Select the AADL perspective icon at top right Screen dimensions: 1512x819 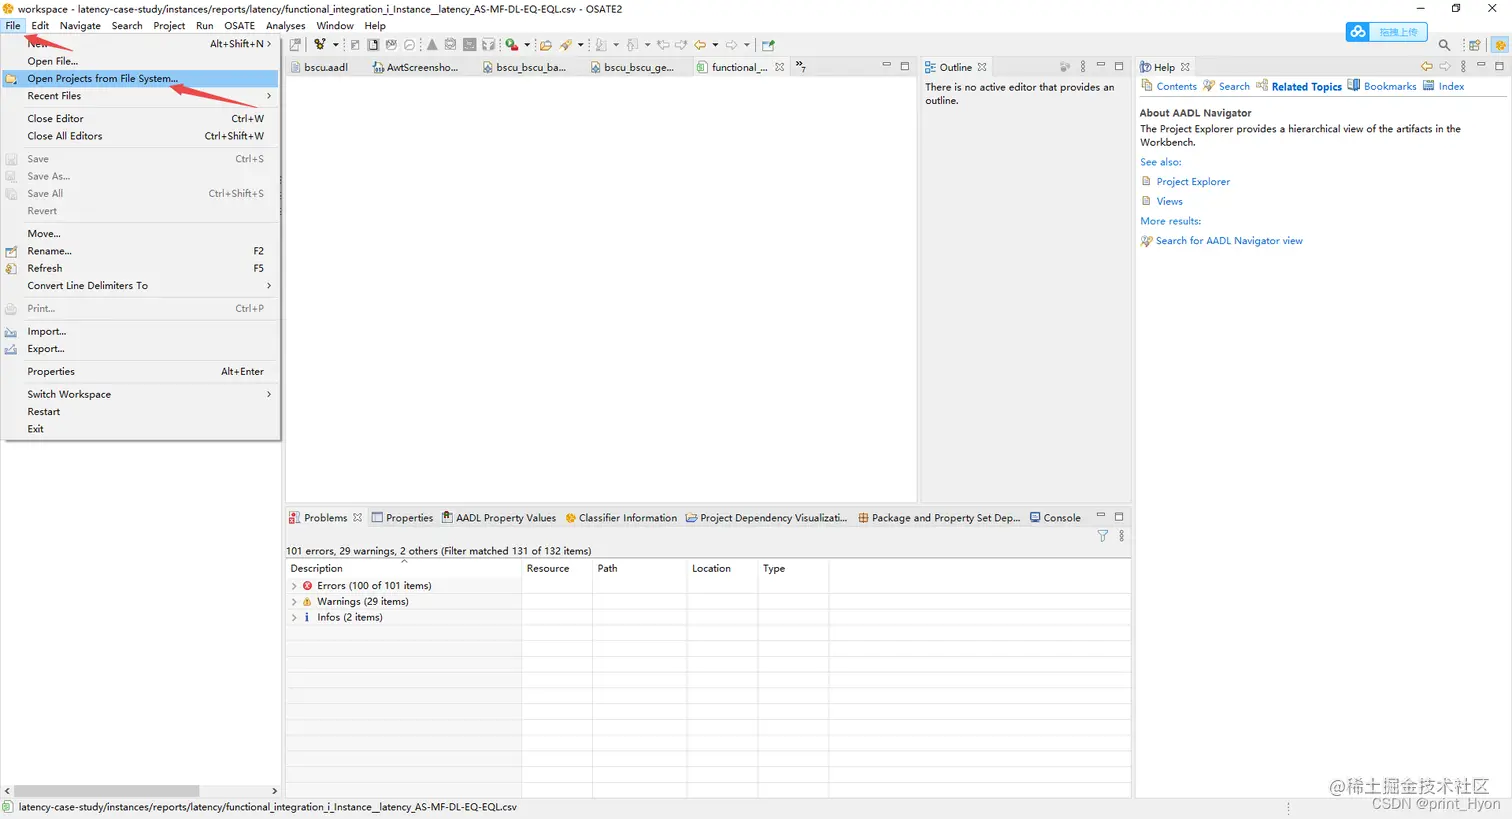click(x=1500, y=45)
